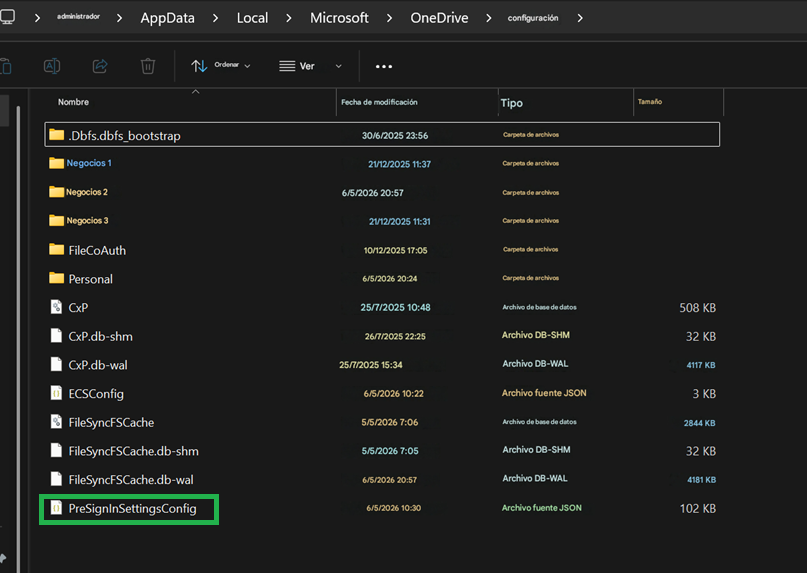Click the FileSyncFSCache database file icon
The height and width of the screenshot is (573, 807).
56,422
